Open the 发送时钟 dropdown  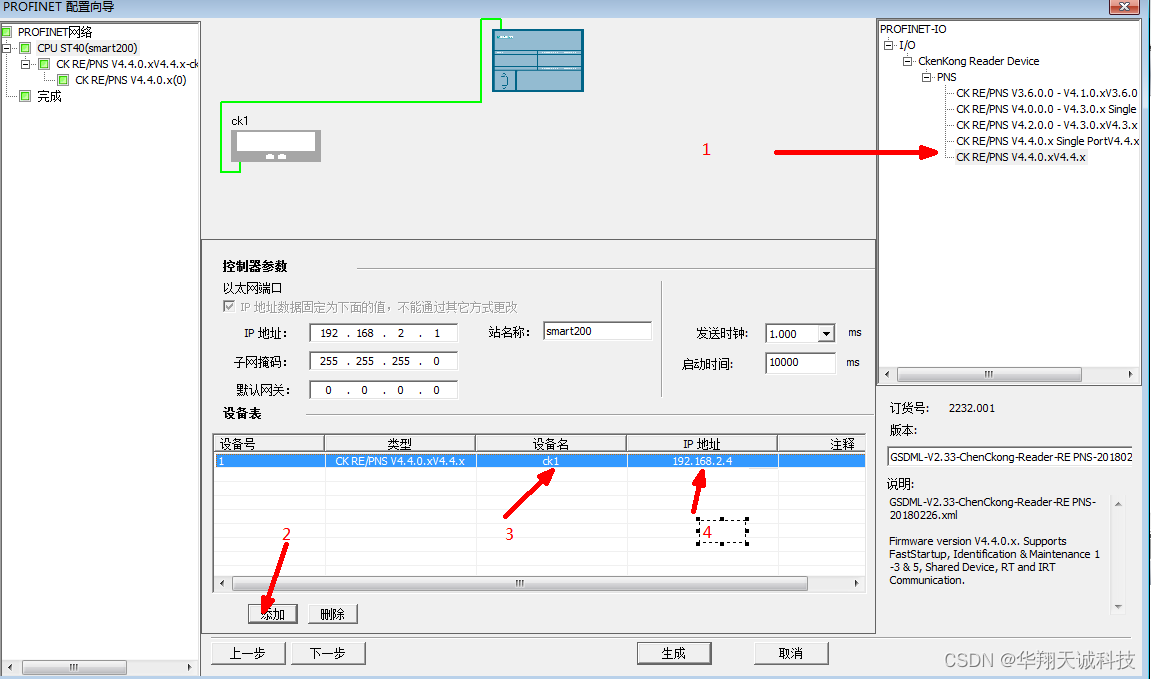827,334
